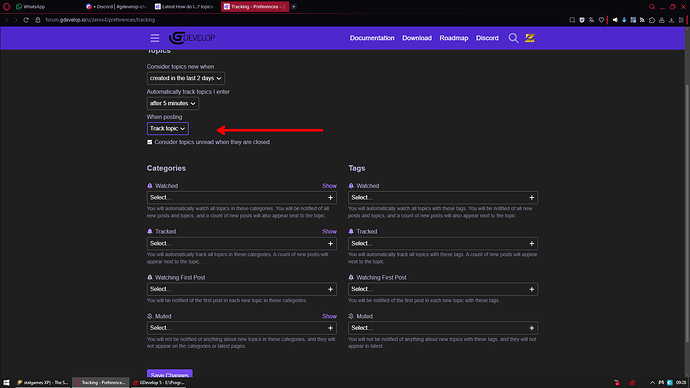Viewport: 690px width, 388px height.
Task: Click the speaker extension icon
Action: point(615,20)
